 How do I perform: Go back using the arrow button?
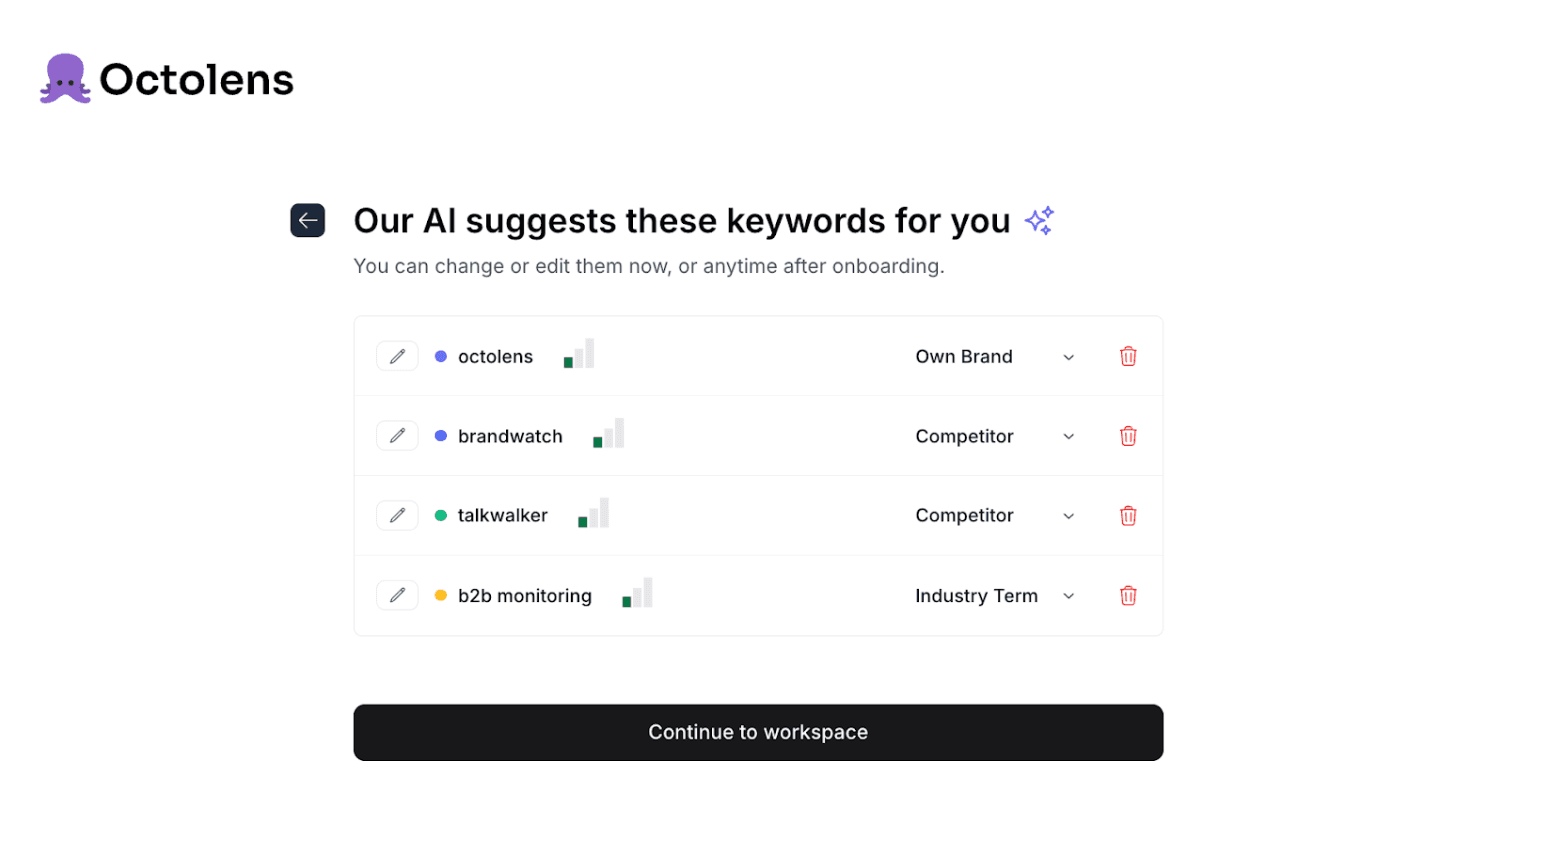(308, 220)
